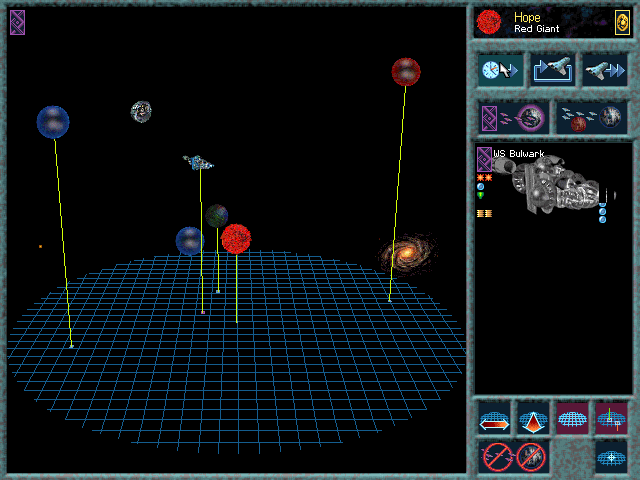
Task: Click the orange engine bars icon on WS Bulwark
Action: point(484,213)
